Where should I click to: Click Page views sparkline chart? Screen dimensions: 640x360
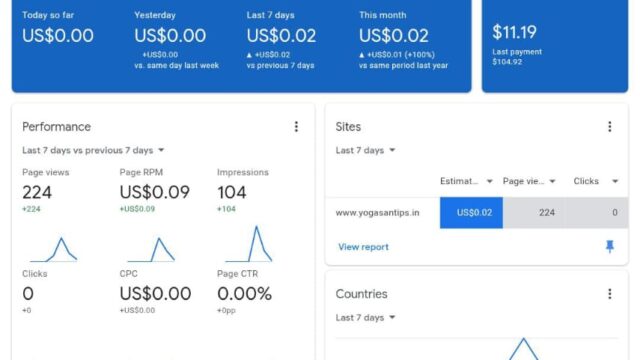53,249
